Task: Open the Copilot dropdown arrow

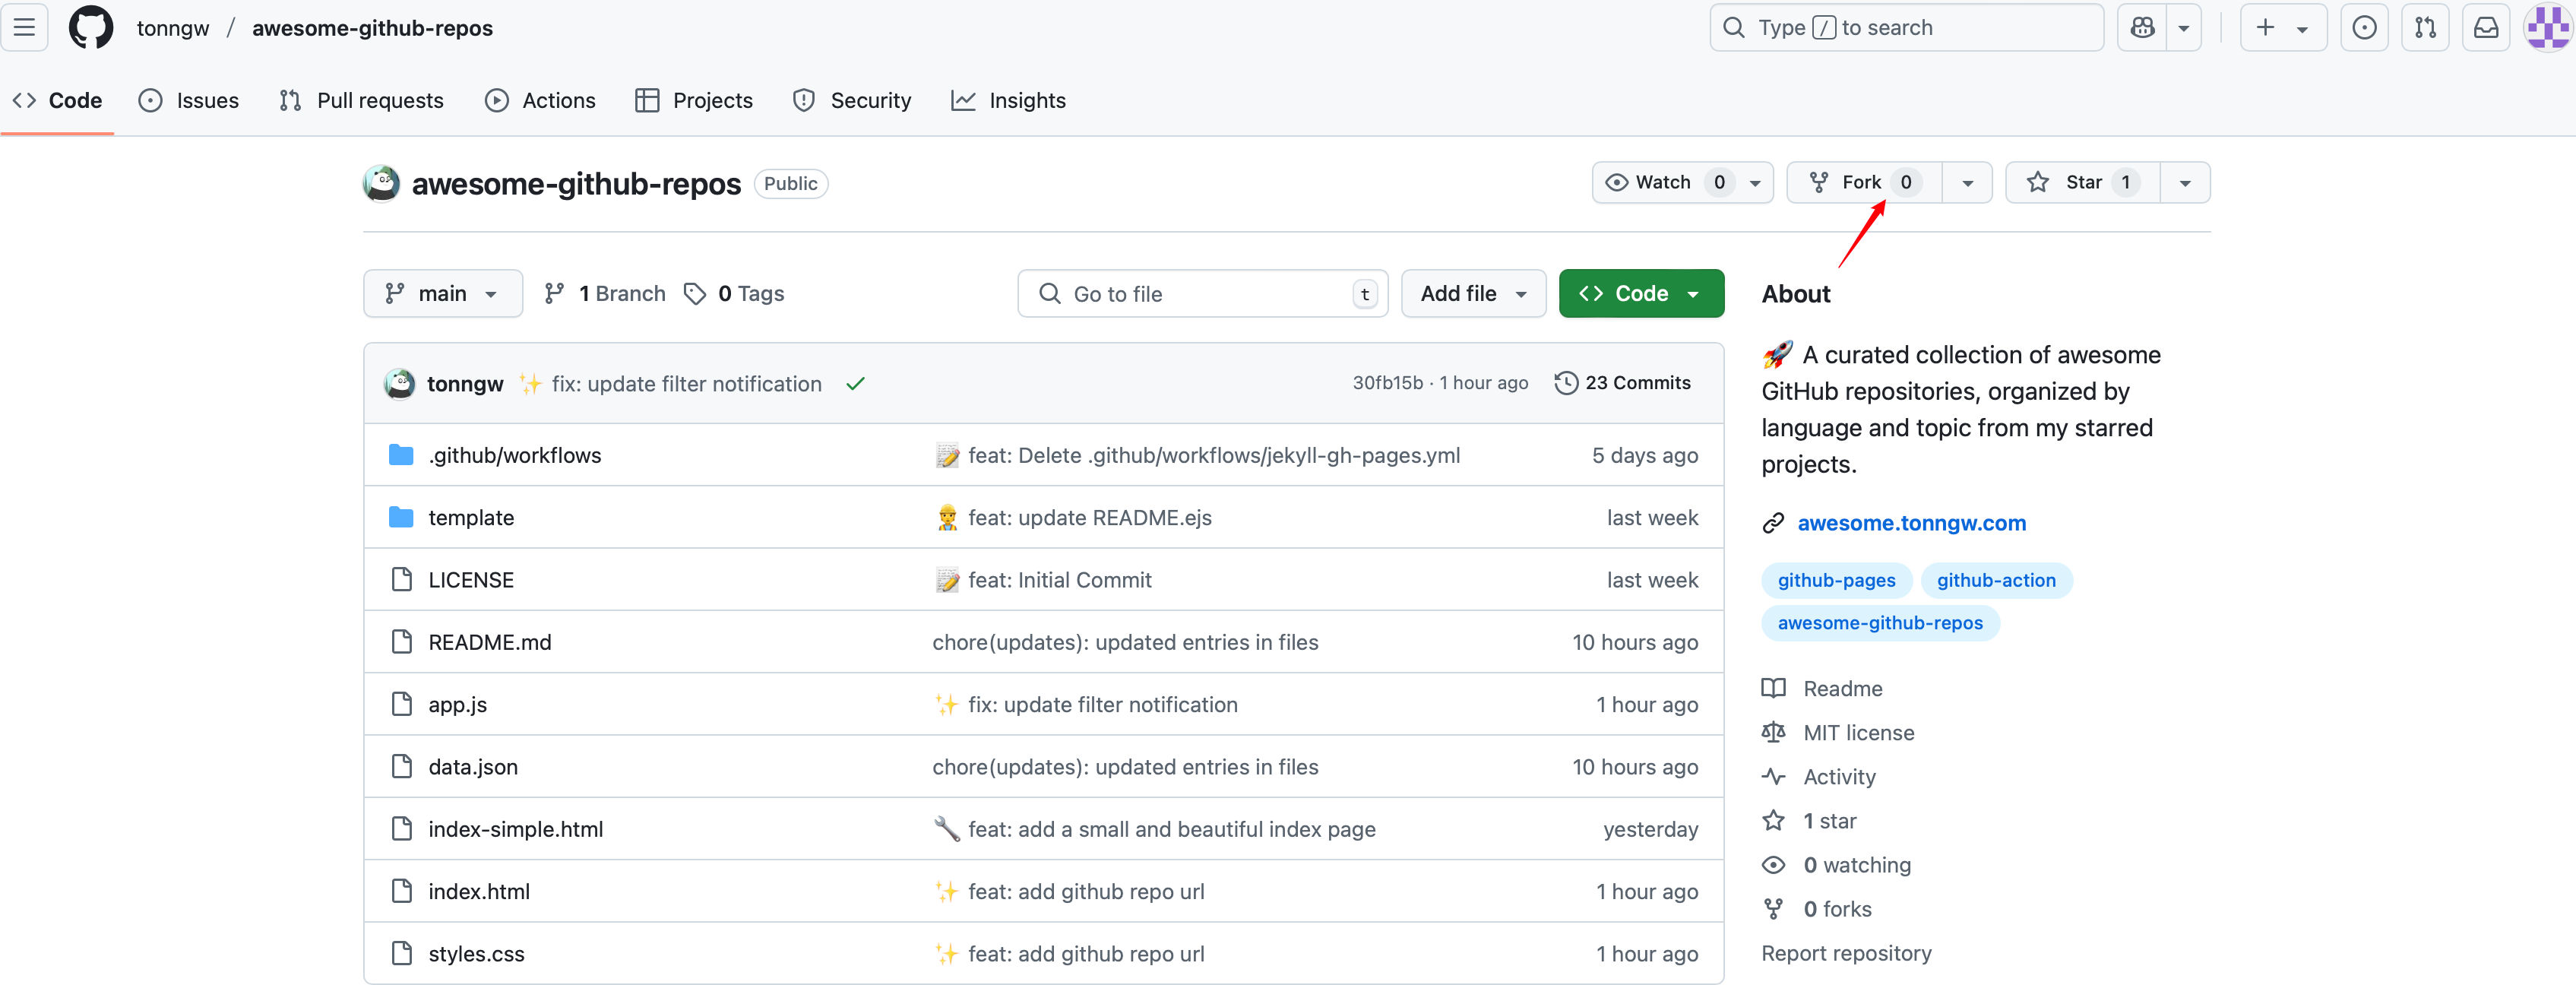Action: [x=2184, y=28]
